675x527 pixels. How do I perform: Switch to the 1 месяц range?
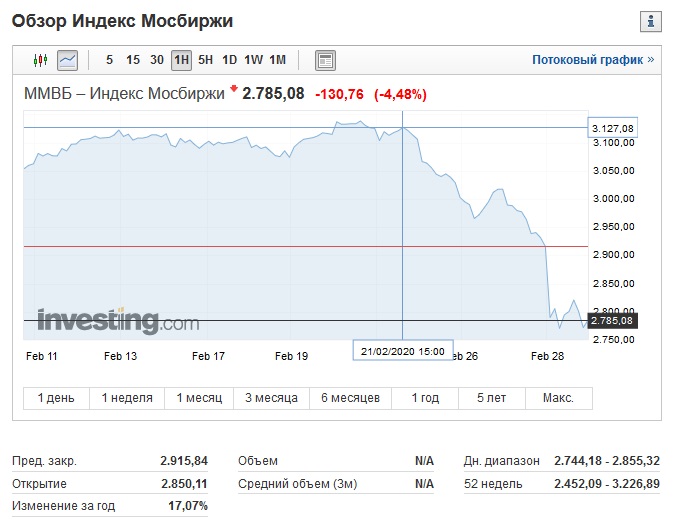coord(199,398)
